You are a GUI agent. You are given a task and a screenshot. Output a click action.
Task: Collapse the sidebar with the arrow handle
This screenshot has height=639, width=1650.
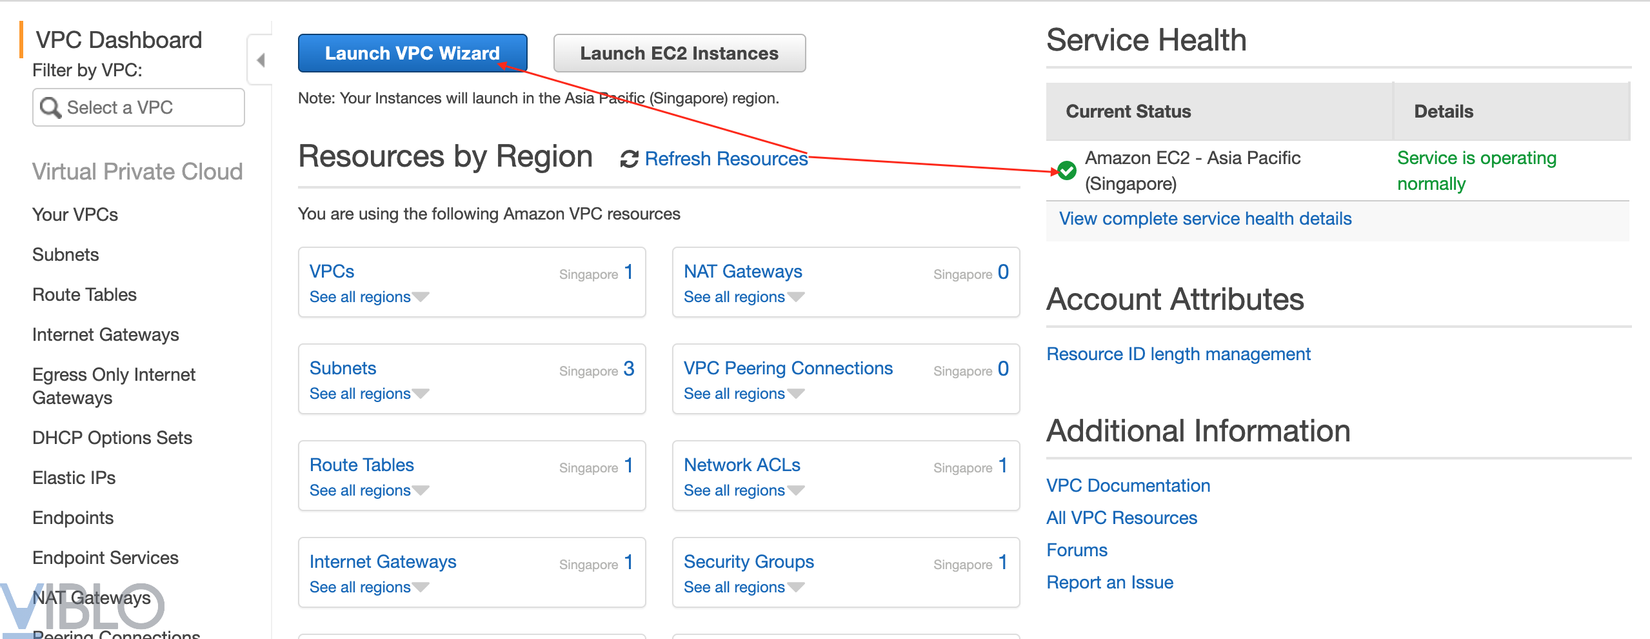(x=260, y=60)
